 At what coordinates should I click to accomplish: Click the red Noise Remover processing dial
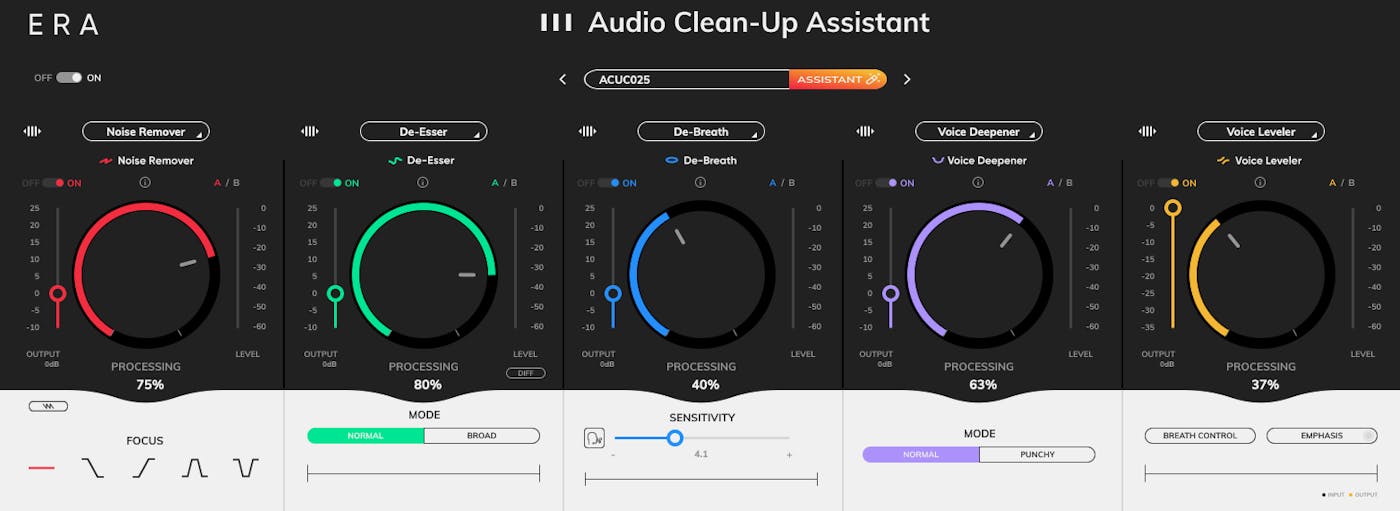(146, 273)
